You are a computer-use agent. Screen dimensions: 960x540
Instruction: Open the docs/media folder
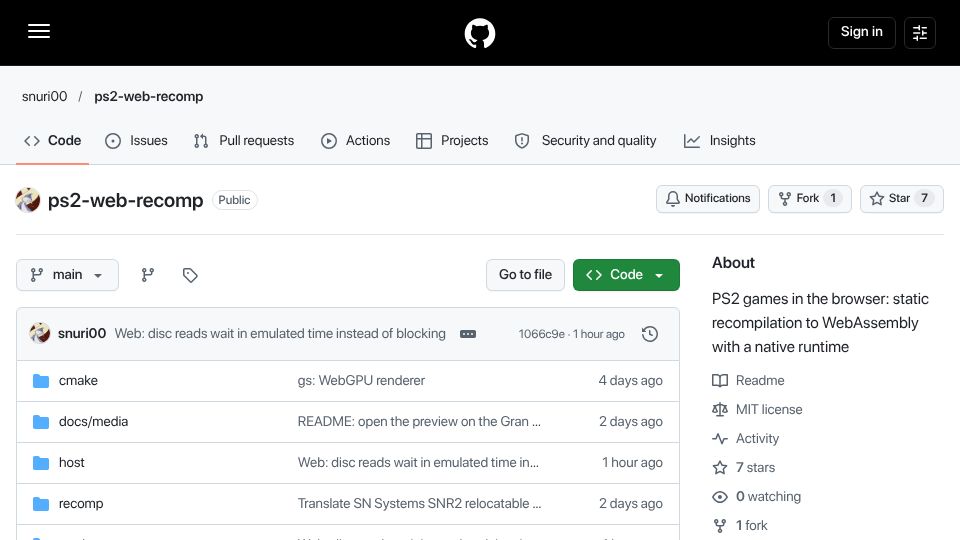click(94, 422)
